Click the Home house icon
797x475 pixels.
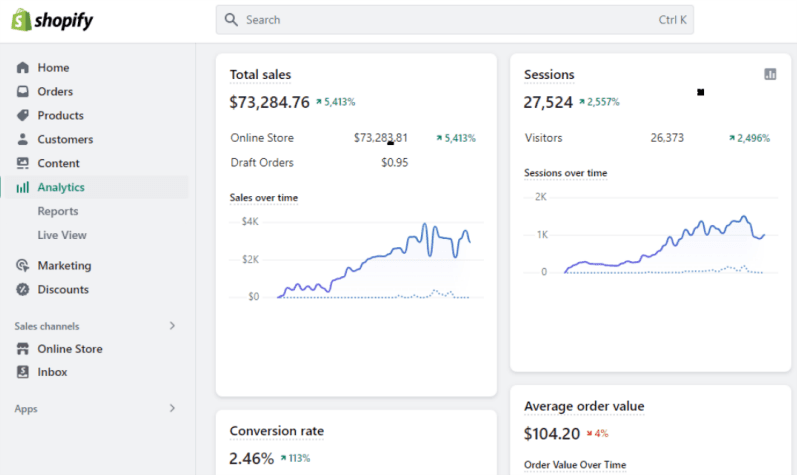[23, 68]
